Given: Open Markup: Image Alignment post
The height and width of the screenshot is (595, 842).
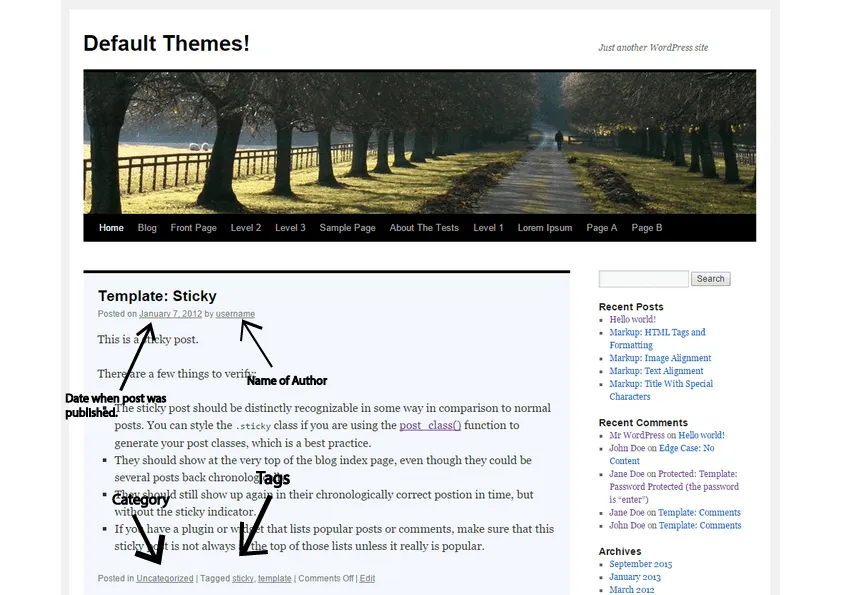Looking at the screenshot, I should [x=660, y=358].
